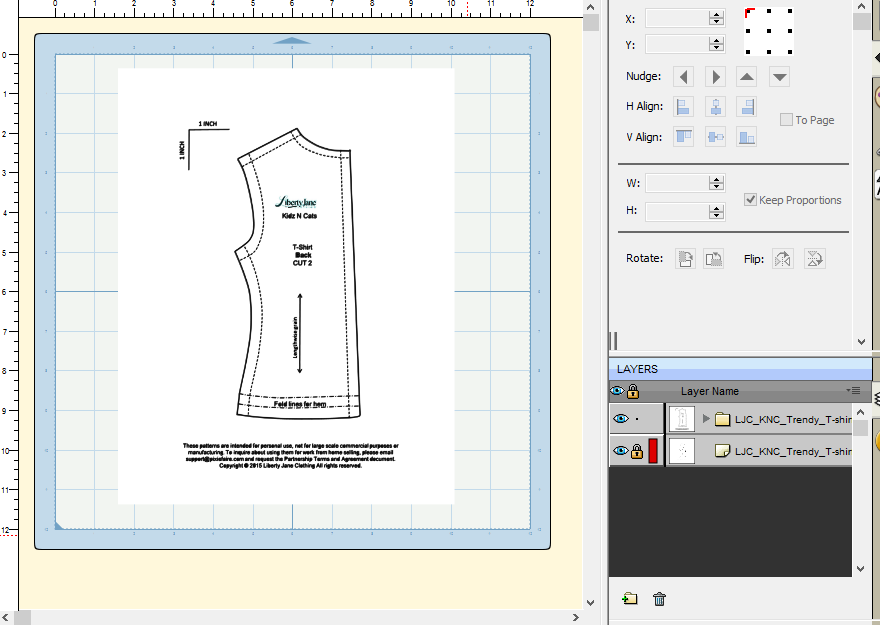Open the Layers panel options menu
The height and width of the screenshot is (625, 880).
[x=854, y=391]
